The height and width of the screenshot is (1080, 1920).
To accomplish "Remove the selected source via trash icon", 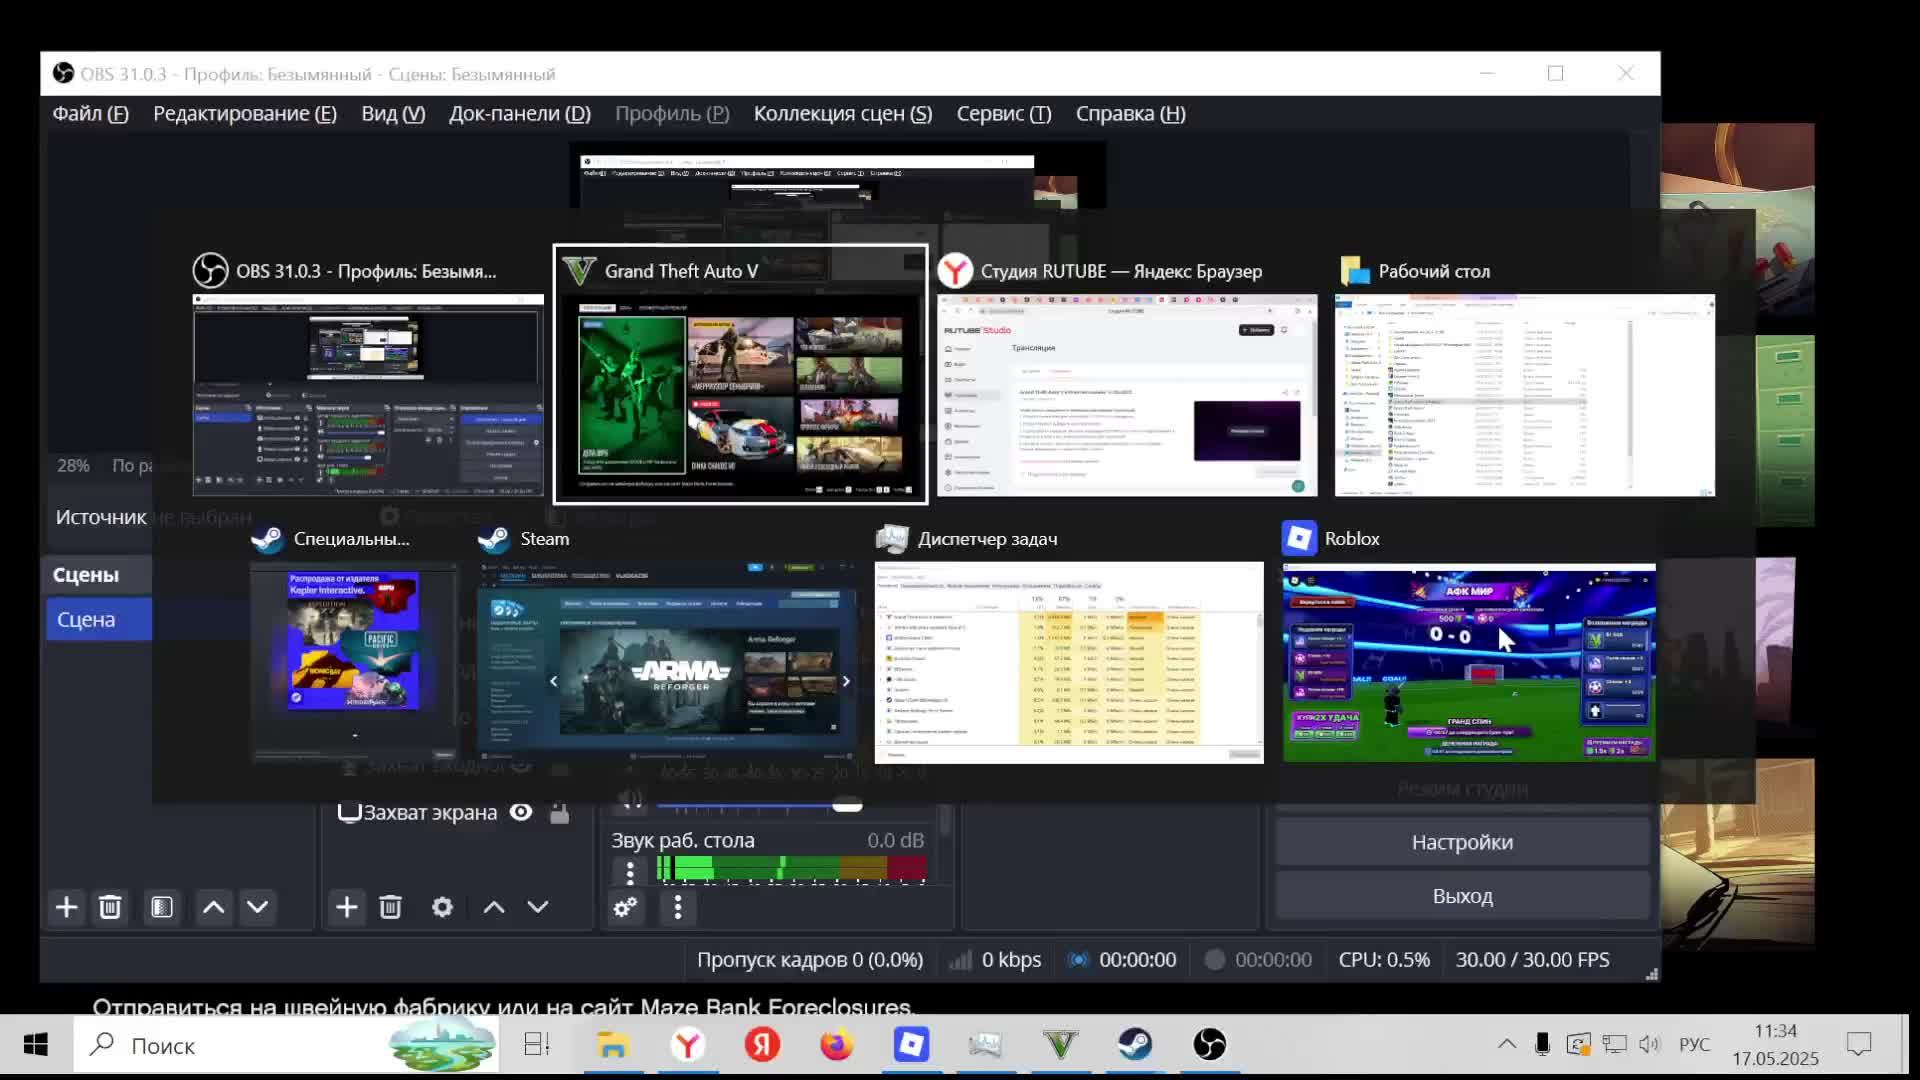I will [x=390, y=907].
